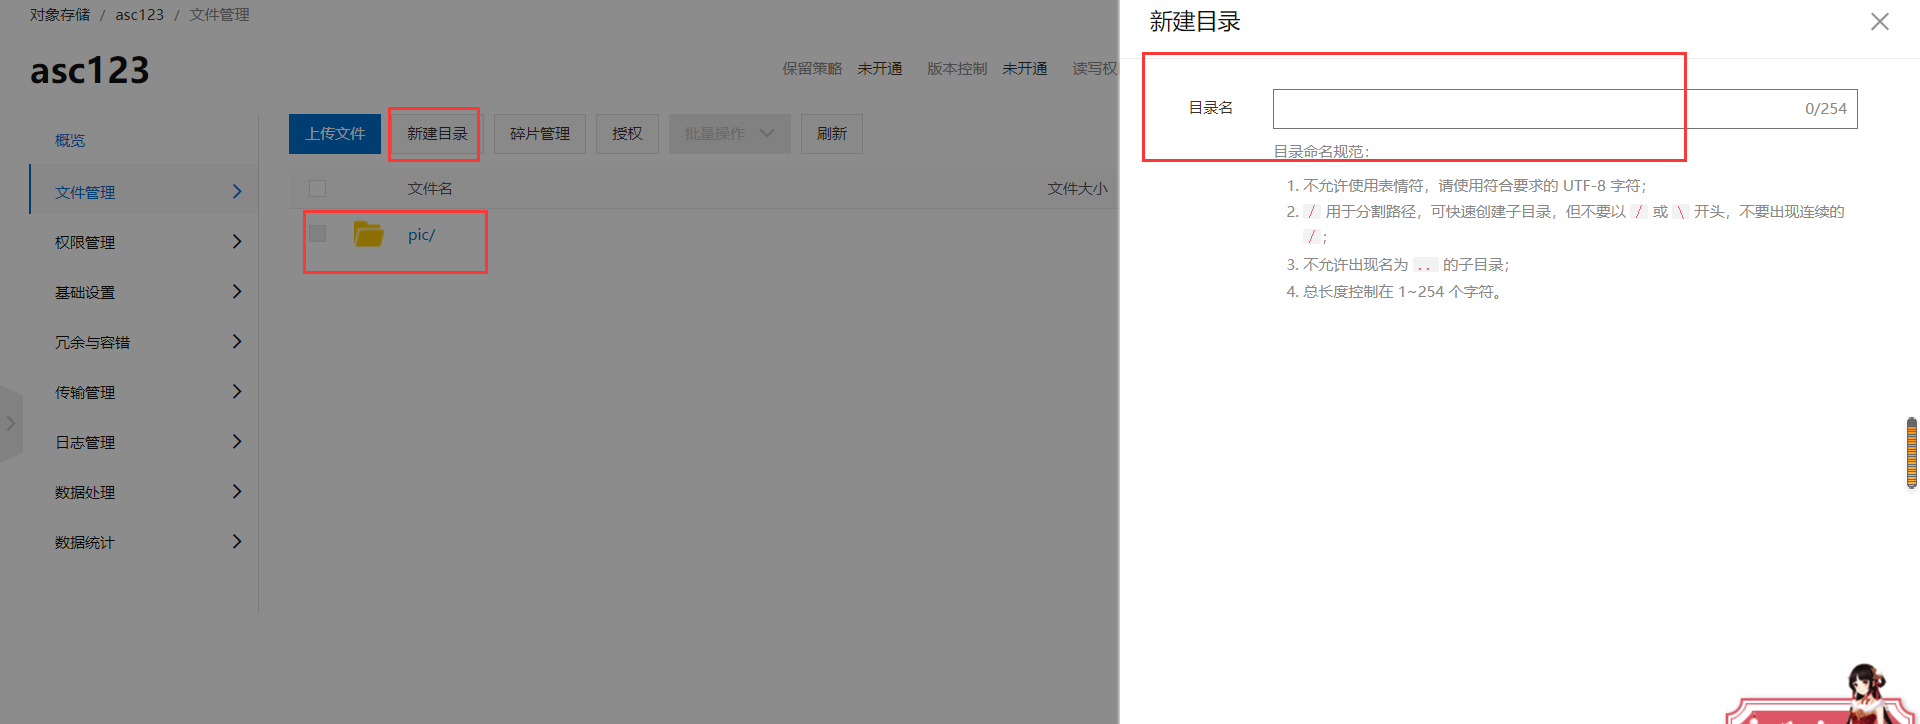Open 数据统计 sidebar section

[85, 542]
